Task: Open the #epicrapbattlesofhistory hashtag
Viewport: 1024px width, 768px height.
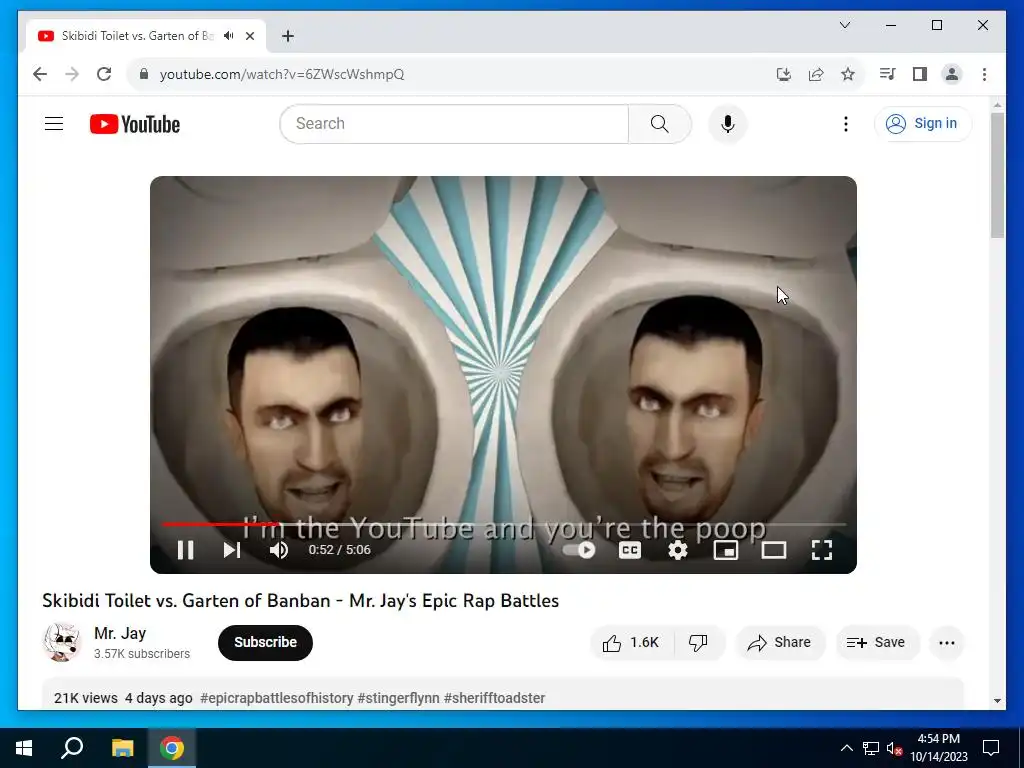Action: coord(276,697)
